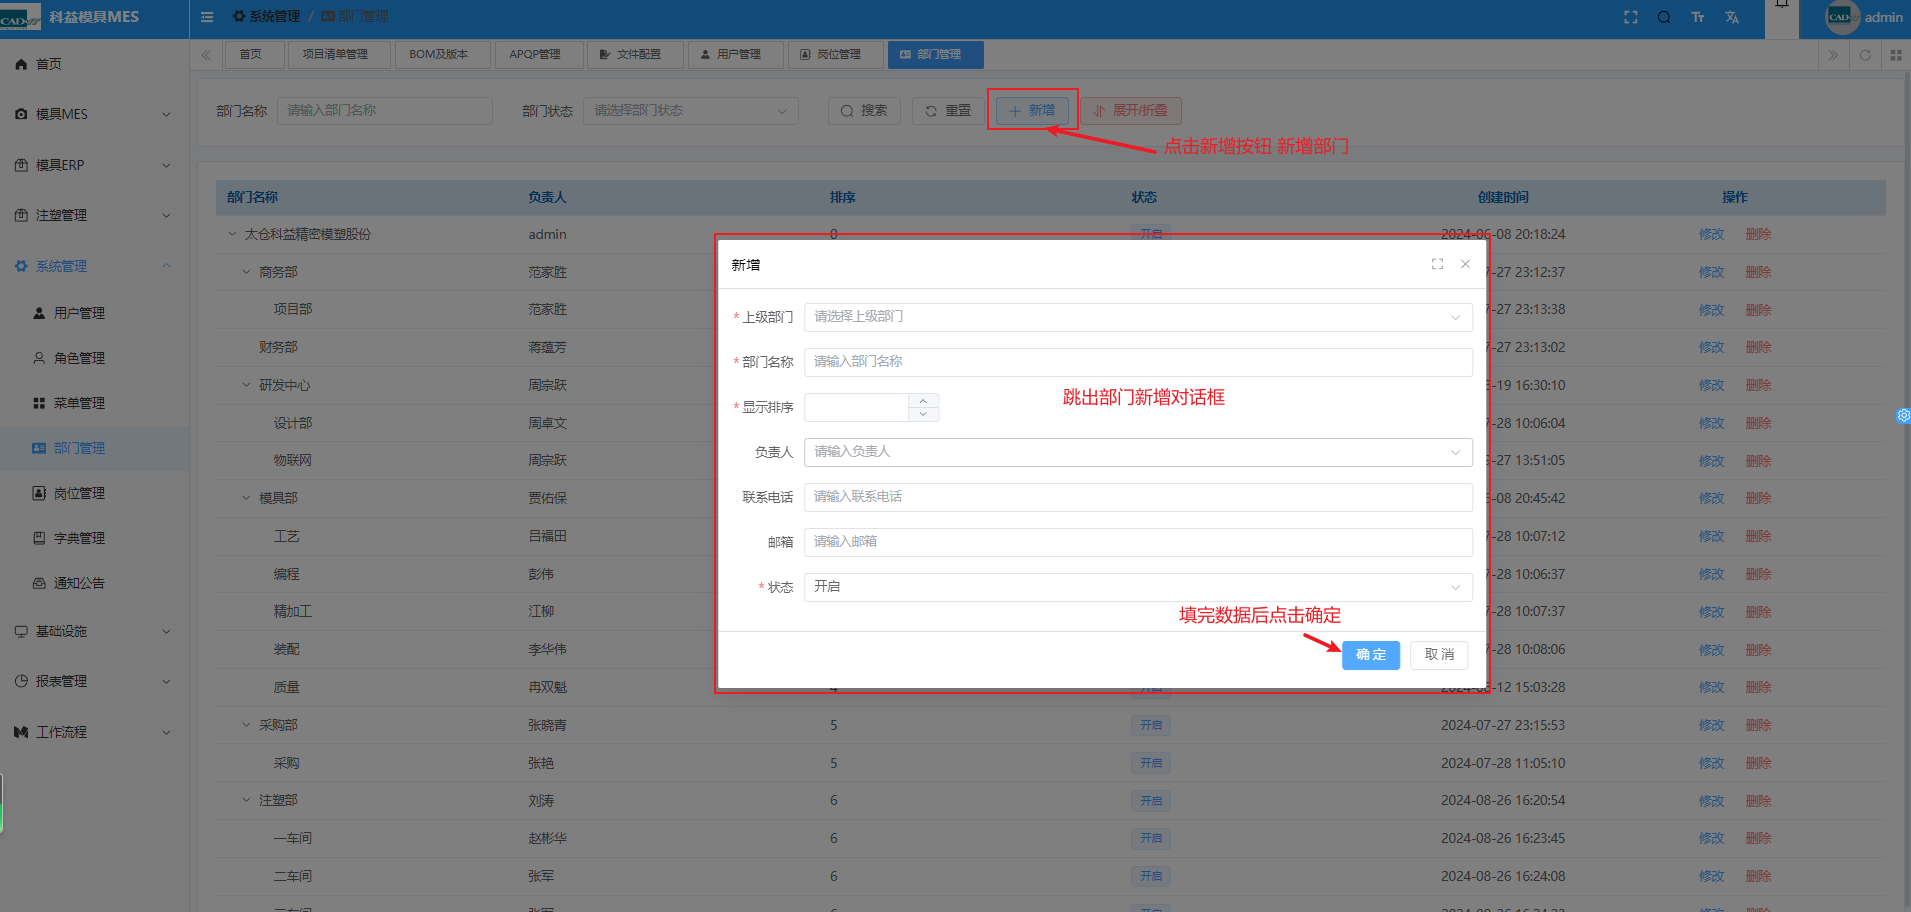This screenshot has height=912, width=1911.
Task: Decrease the 显示排序 value with the down arrow
Action: click(x=923, y=414)
